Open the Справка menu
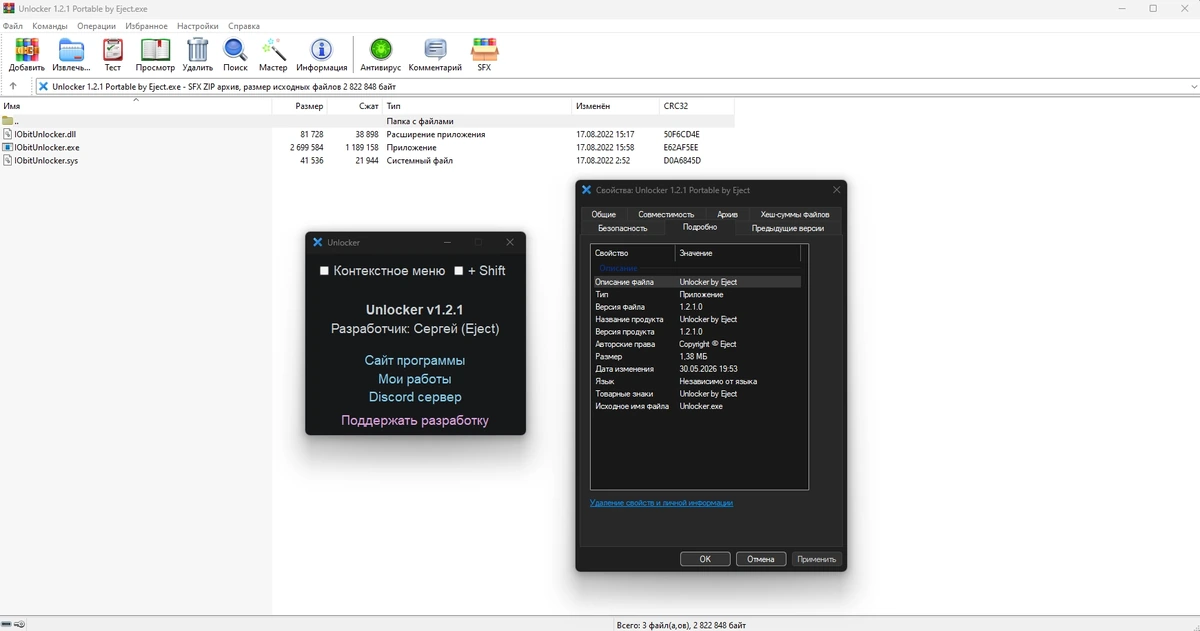Viewport: 1200px width, 631px height. coord(243,26)
